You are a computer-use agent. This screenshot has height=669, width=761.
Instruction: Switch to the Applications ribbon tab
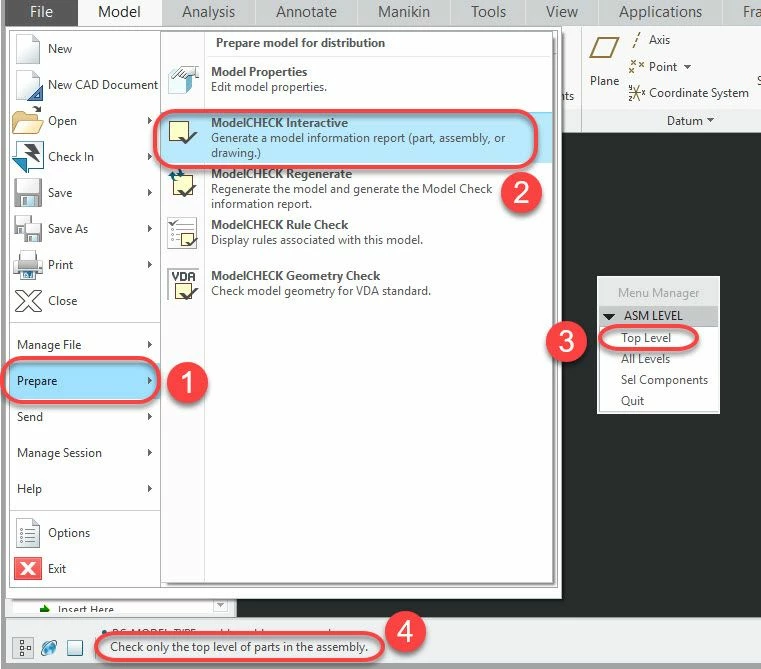pos(660,12)
